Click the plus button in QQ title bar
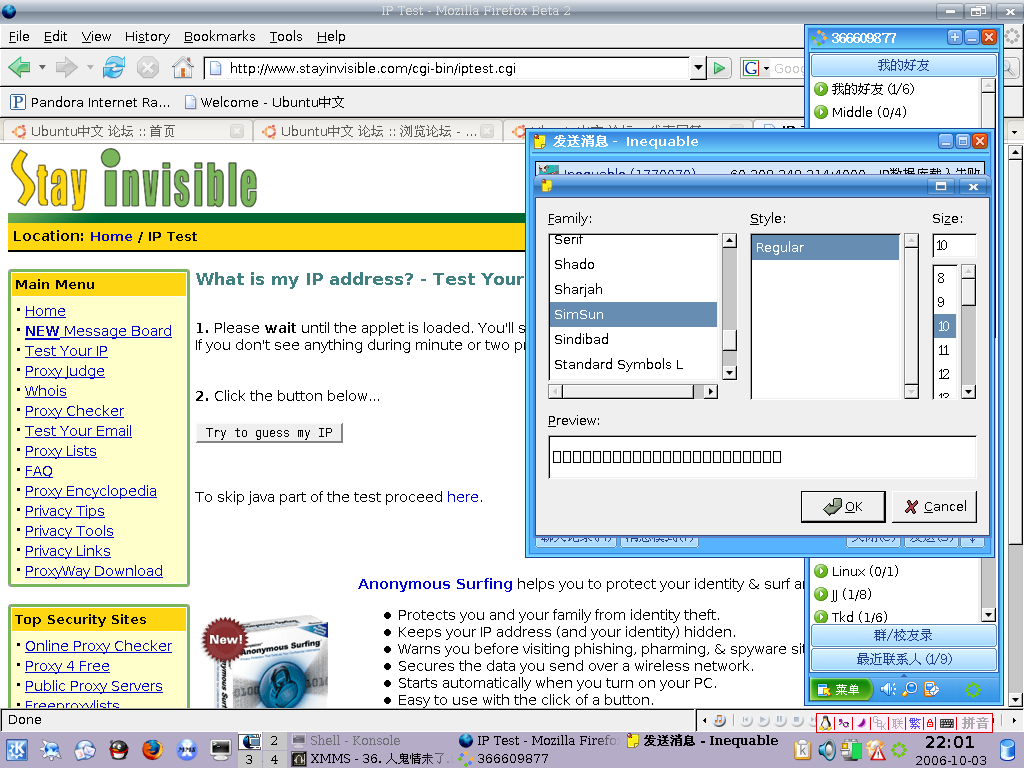This screenshot has width=1024, height=768. tap(954, 37)
